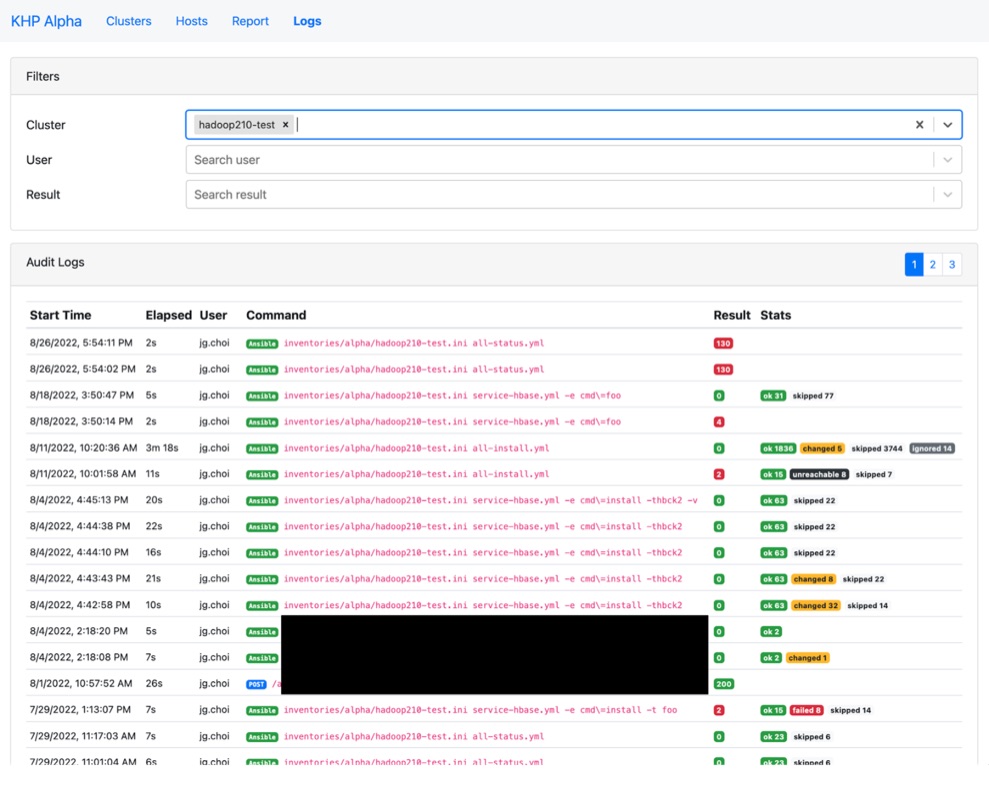Clear all Cluster filter selections

tap(920, 125)
